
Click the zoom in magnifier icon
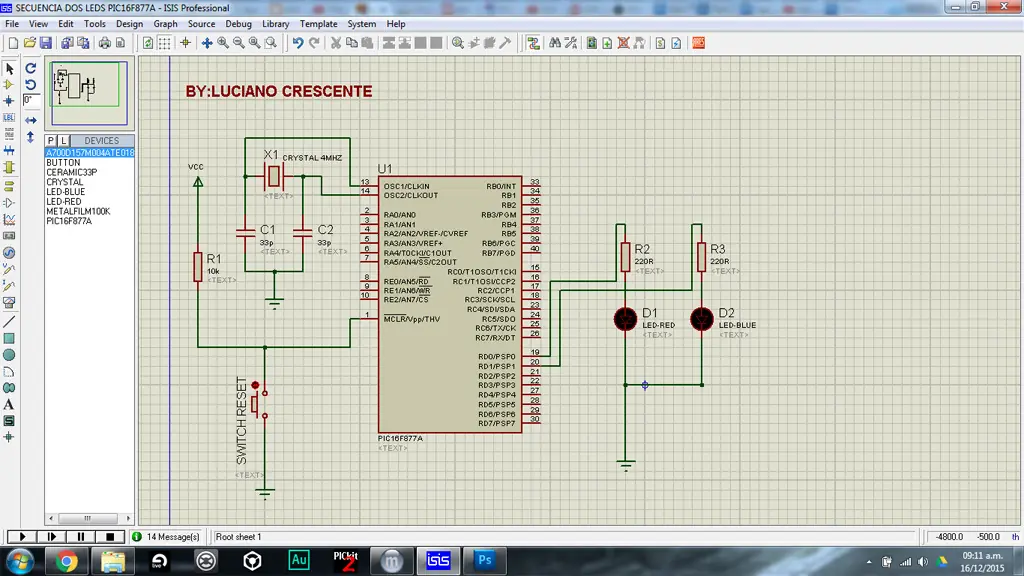223,43
